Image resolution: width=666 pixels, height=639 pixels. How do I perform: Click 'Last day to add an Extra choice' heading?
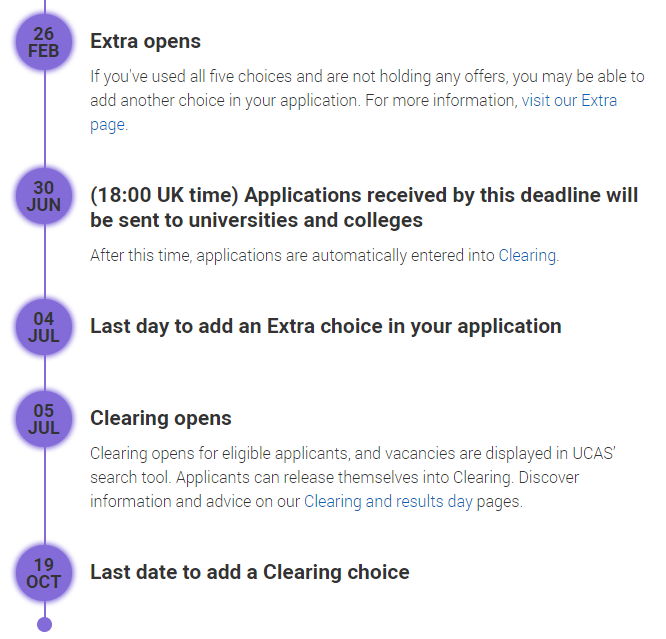(x=326, y=326)
